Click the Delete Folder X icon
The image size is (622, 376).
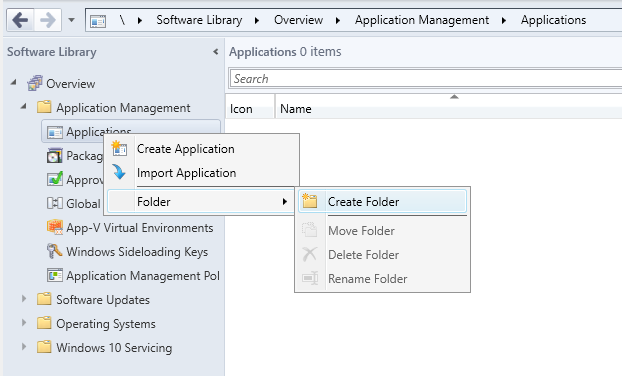click(x=309, y=254)
